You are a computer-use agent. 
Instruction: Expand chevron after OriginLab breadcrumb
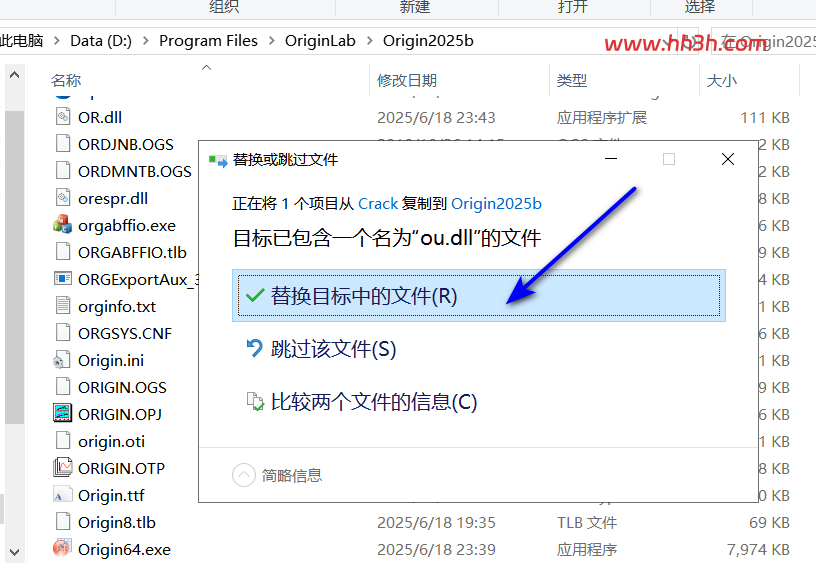[369, 41]
